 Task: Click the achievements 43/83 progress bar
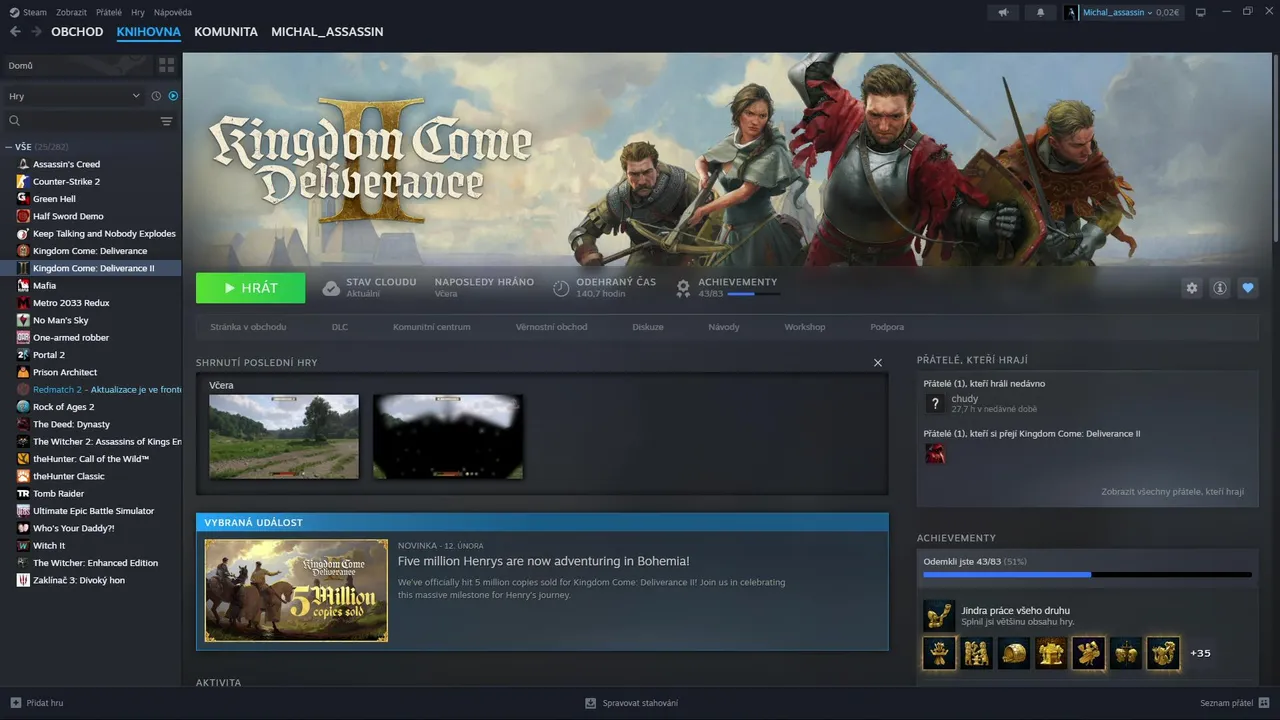[1087, 575]
